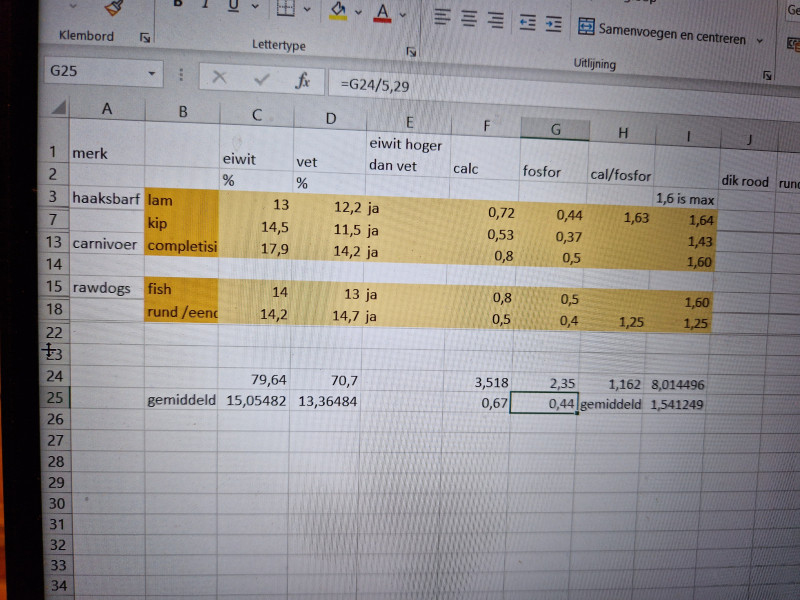
Task: Click the cell with value 15,05482
Action: [254, 401]
